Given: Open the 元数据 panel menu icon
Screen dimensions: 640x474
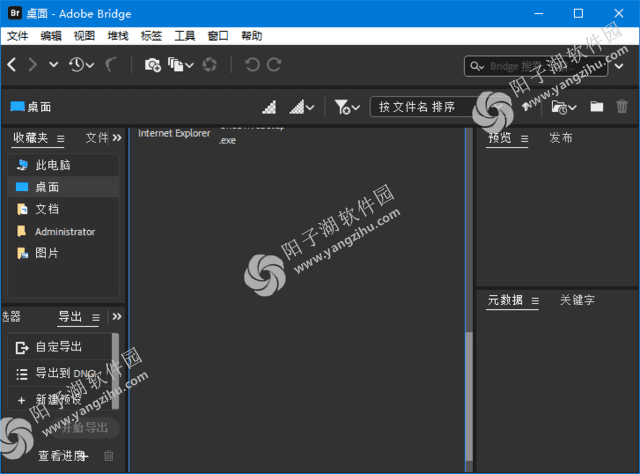Looking at the screenshot, I should click(x=535, y=301).
